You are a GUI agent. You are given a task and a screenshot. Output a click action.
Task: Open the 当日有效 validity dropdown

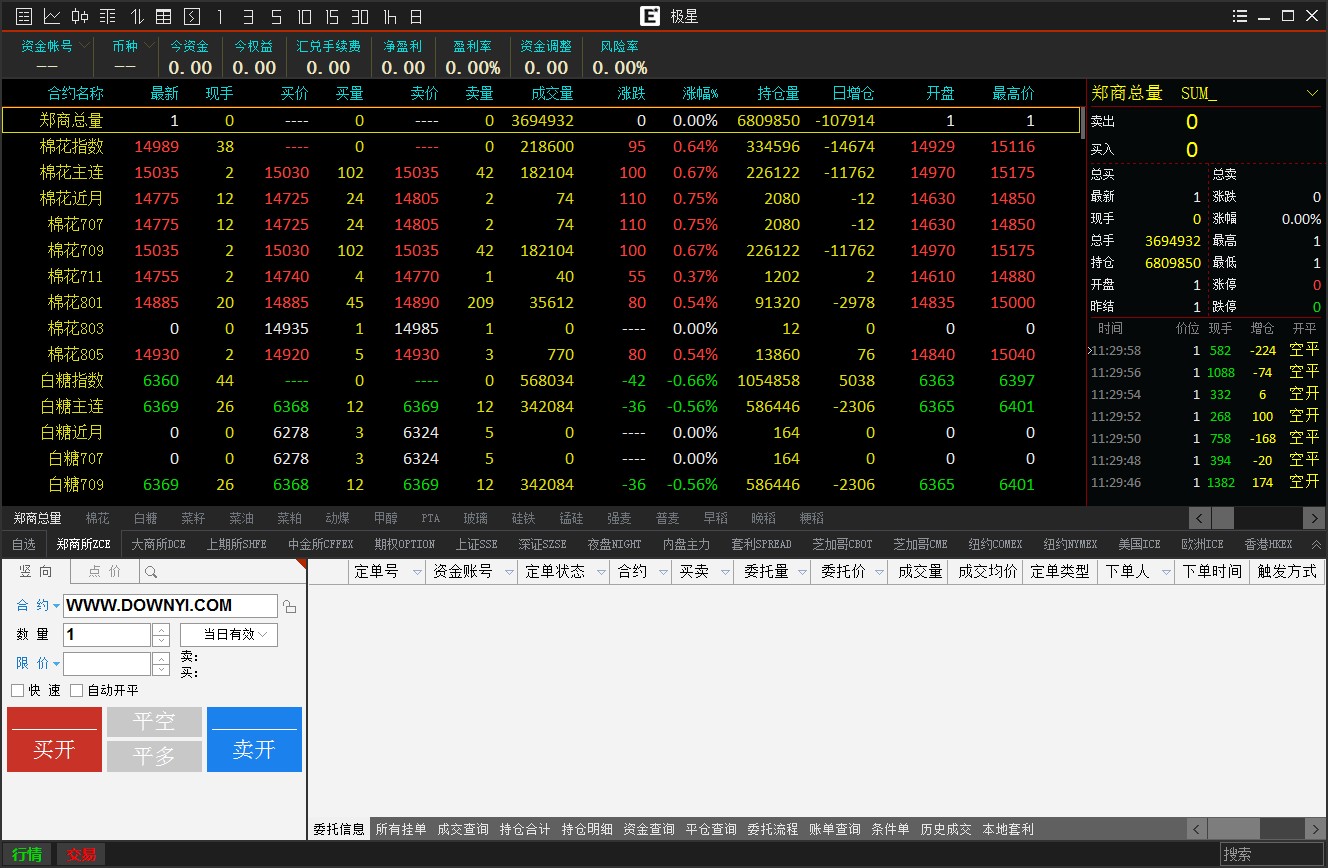tap(229, 634)
